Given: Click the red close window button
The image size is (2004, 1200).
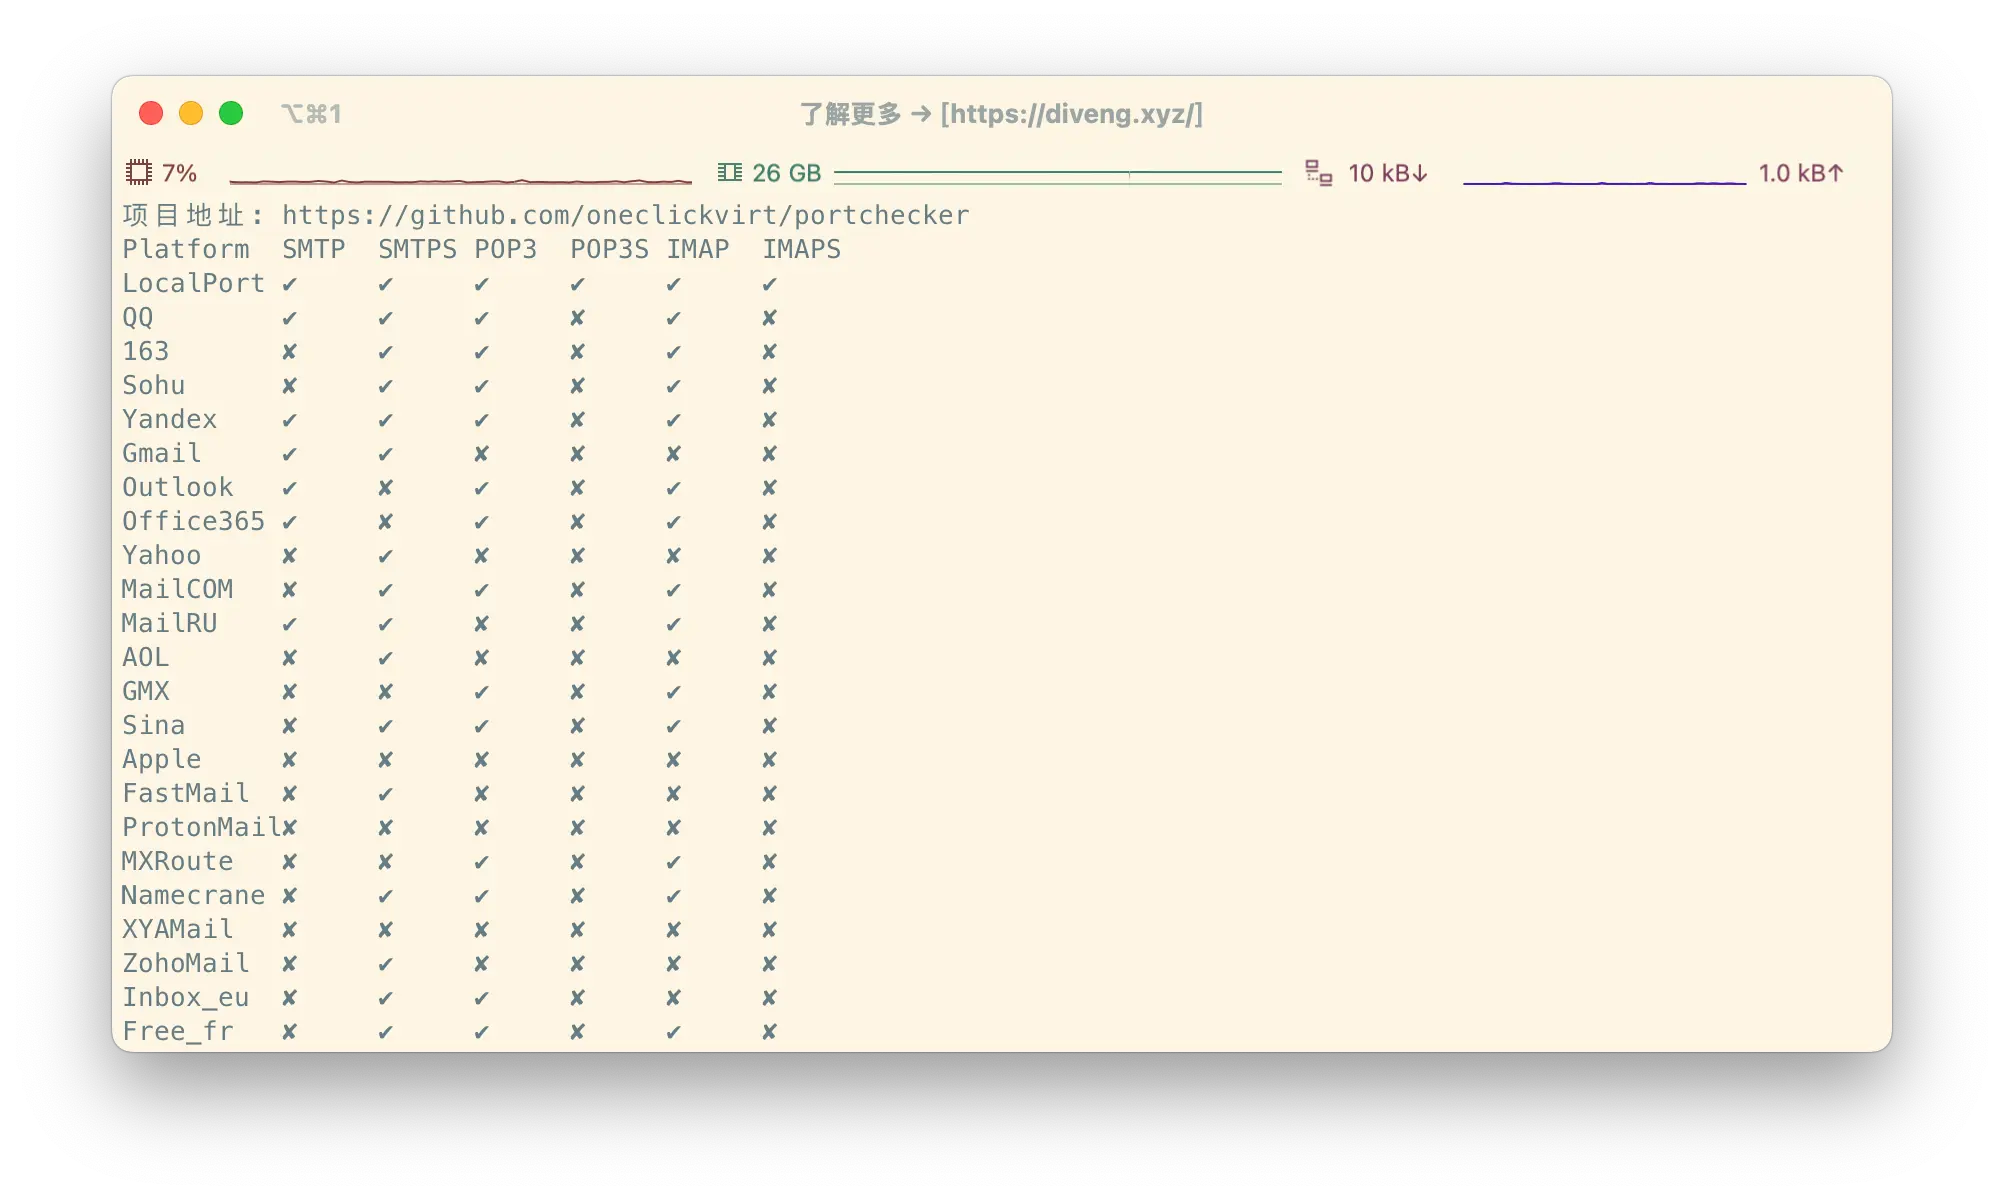Looking at the screenshot, I should pos(151,113).
